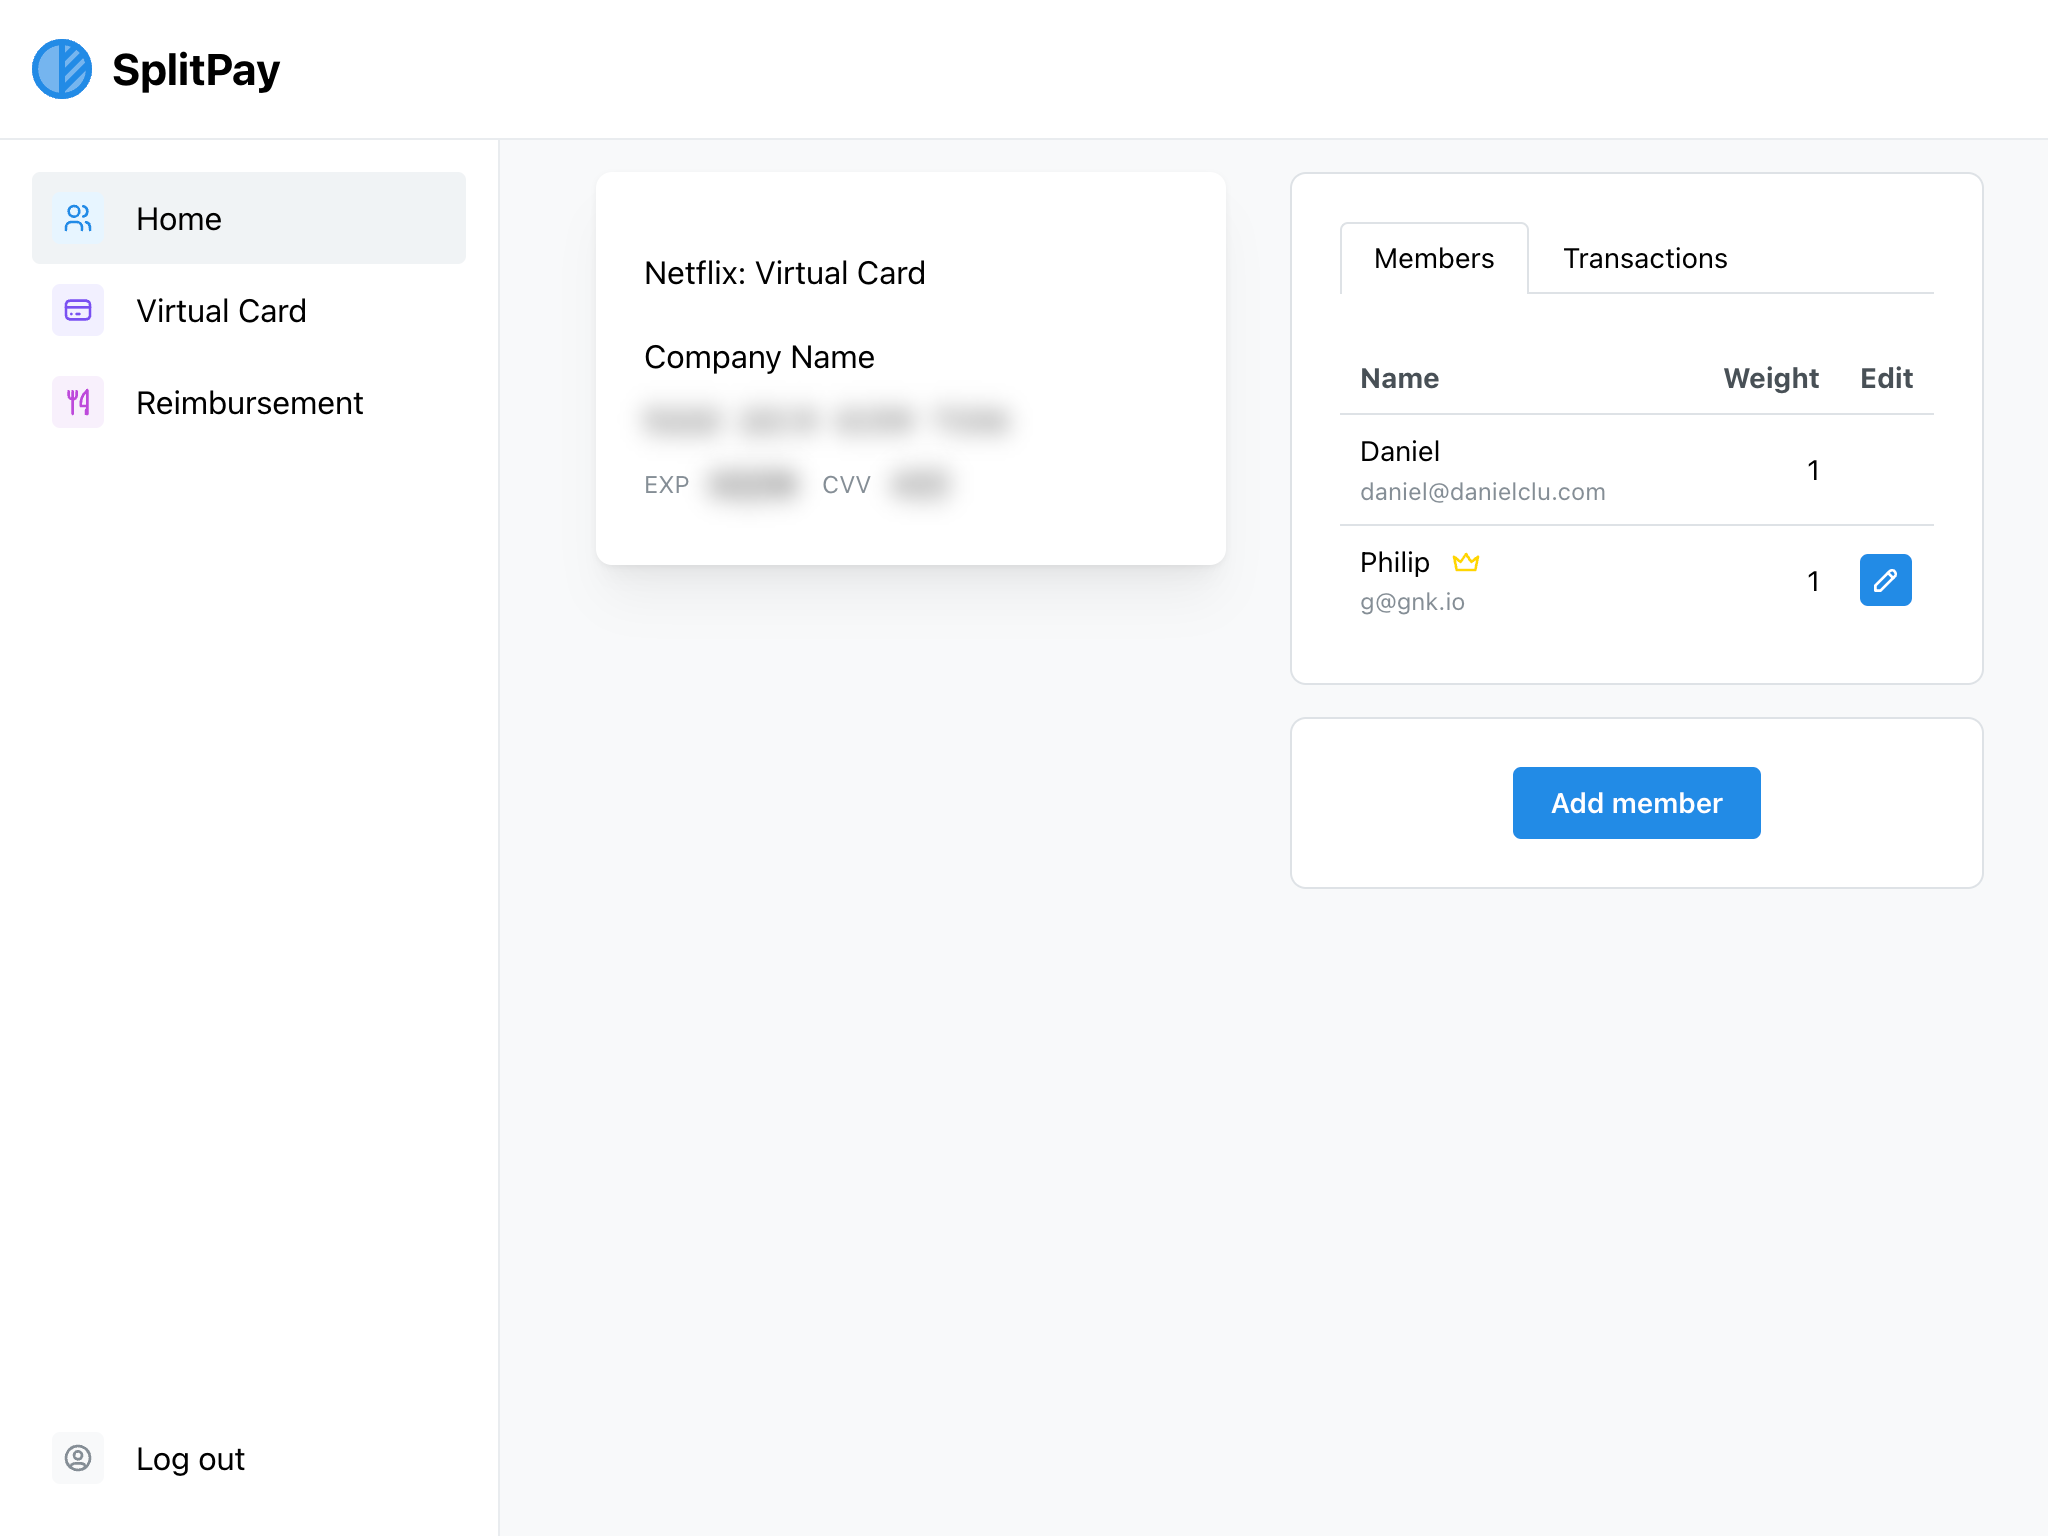Screen dimensions: 2048x1536
Task: Click the pencil edit button for Philip
Action: tap(1885, 580)
